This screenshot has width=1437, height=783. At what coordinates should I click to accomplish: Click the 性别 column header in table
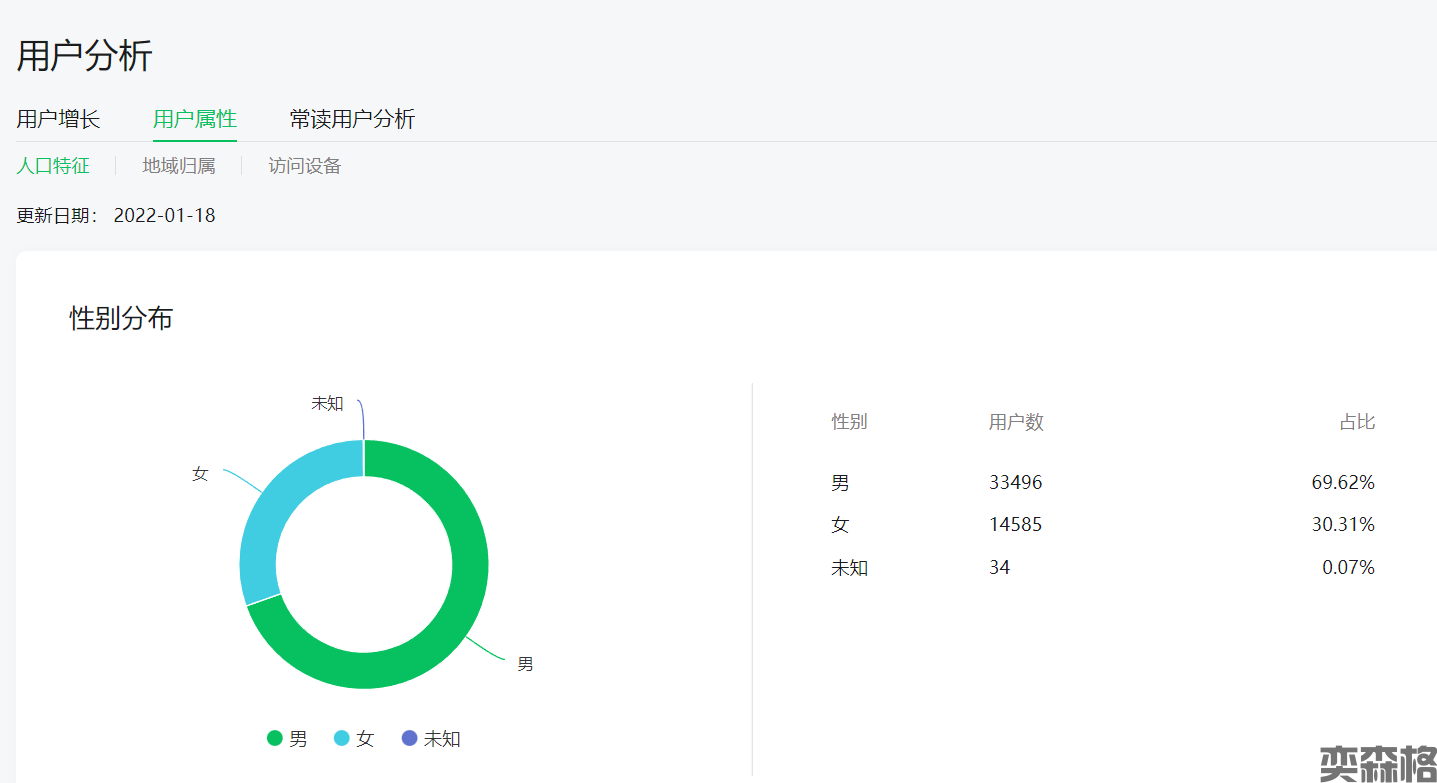click(849, 422)
